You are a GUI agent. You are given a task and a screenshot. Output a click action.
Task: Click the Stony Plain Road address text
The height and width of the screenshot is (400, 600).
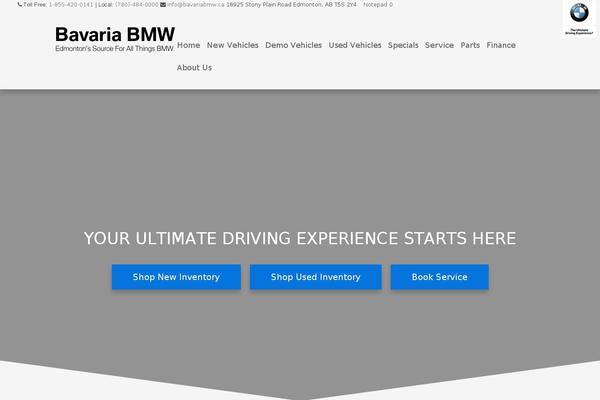click(x=291, y=5)
